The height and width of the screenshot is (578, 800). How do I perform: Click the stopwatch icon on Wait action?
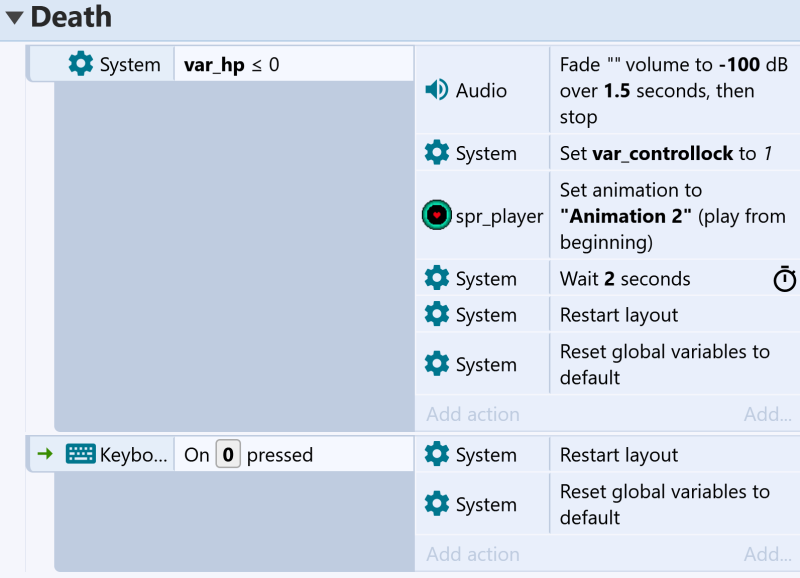[x=785, y=279]
